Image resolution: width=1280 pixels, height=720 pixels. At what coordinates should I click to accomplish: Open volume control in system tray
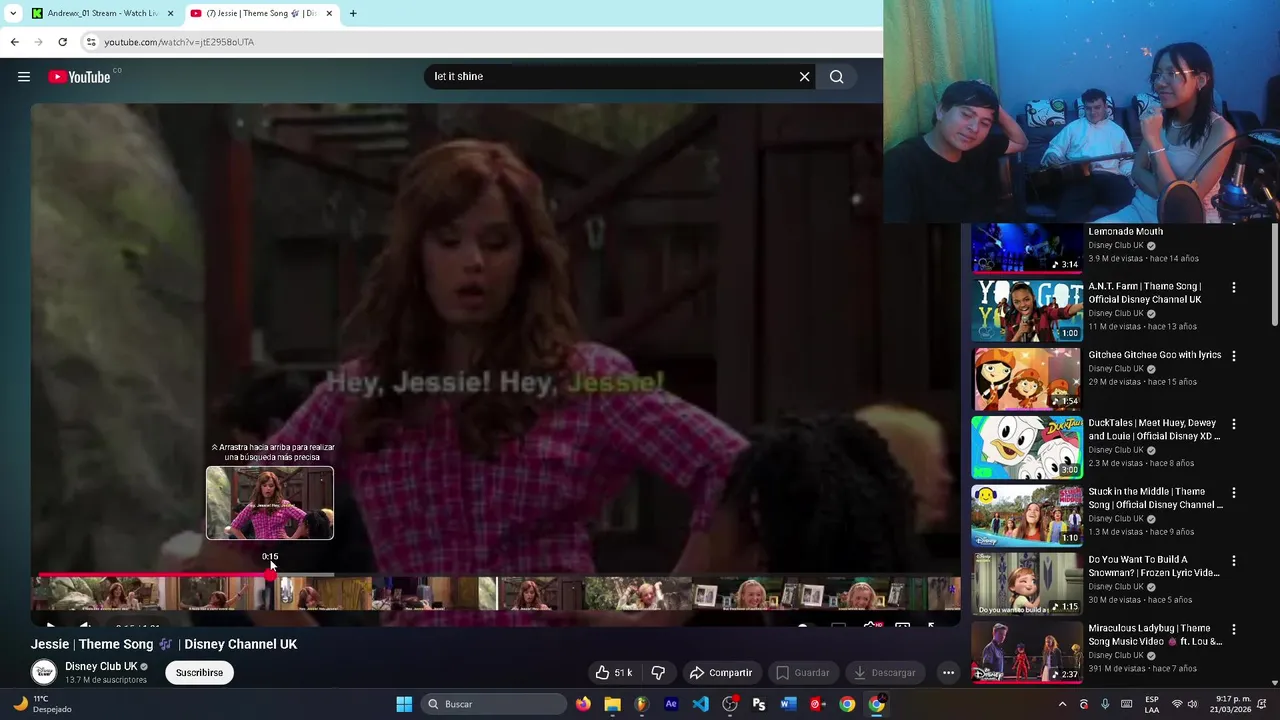(x=1193, y=704)
